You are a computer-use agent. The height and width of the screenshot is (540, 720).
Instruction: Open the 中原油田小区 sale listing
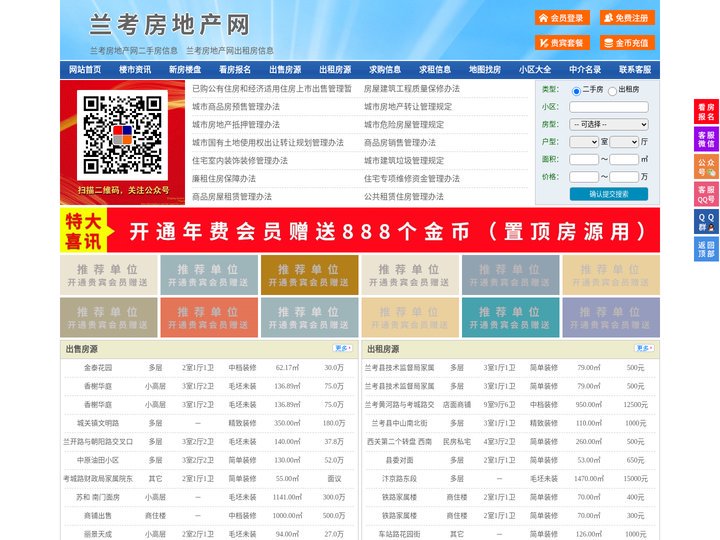[98, 460]
